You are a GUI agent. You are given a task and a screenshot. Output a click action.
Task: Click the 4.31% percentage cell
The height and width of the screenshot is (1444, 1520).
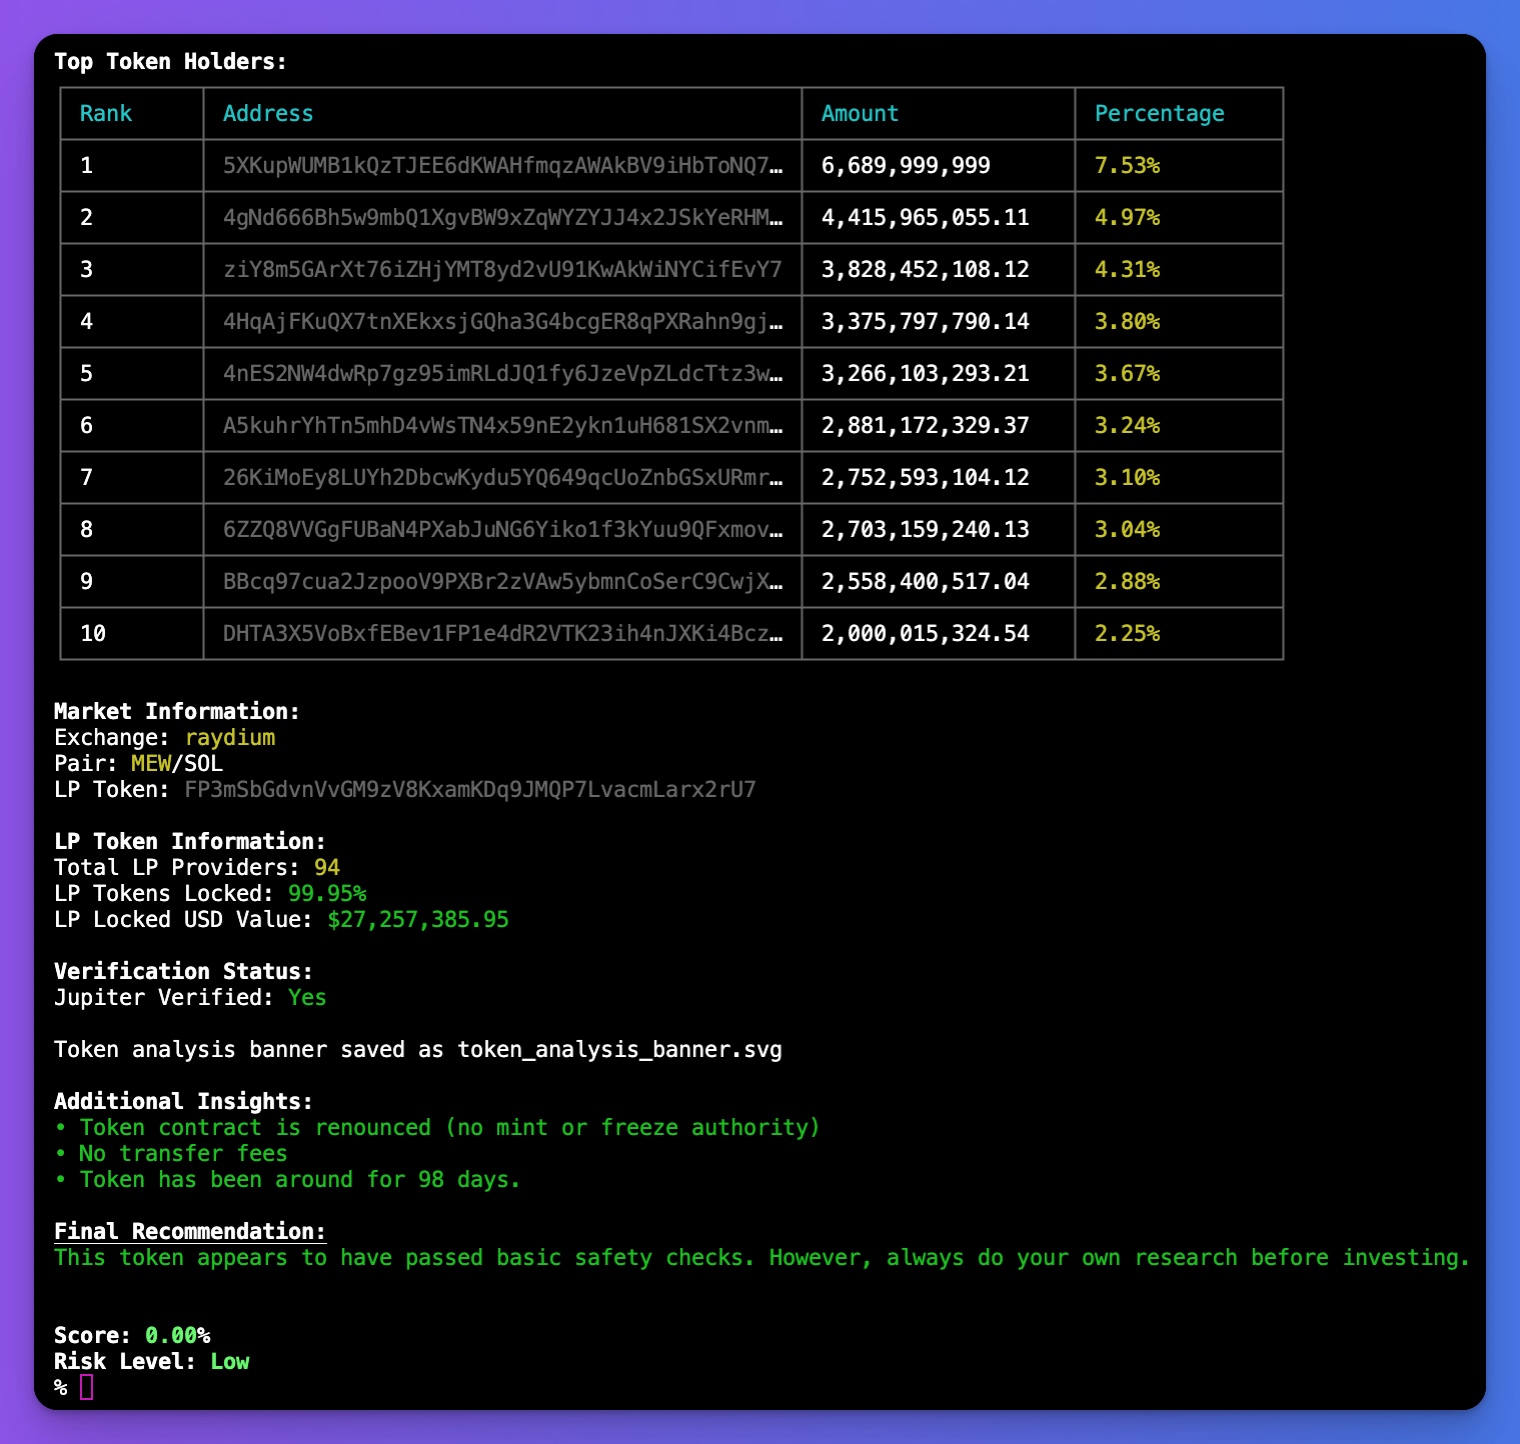pyautogui.click(x=1127, y=270)
